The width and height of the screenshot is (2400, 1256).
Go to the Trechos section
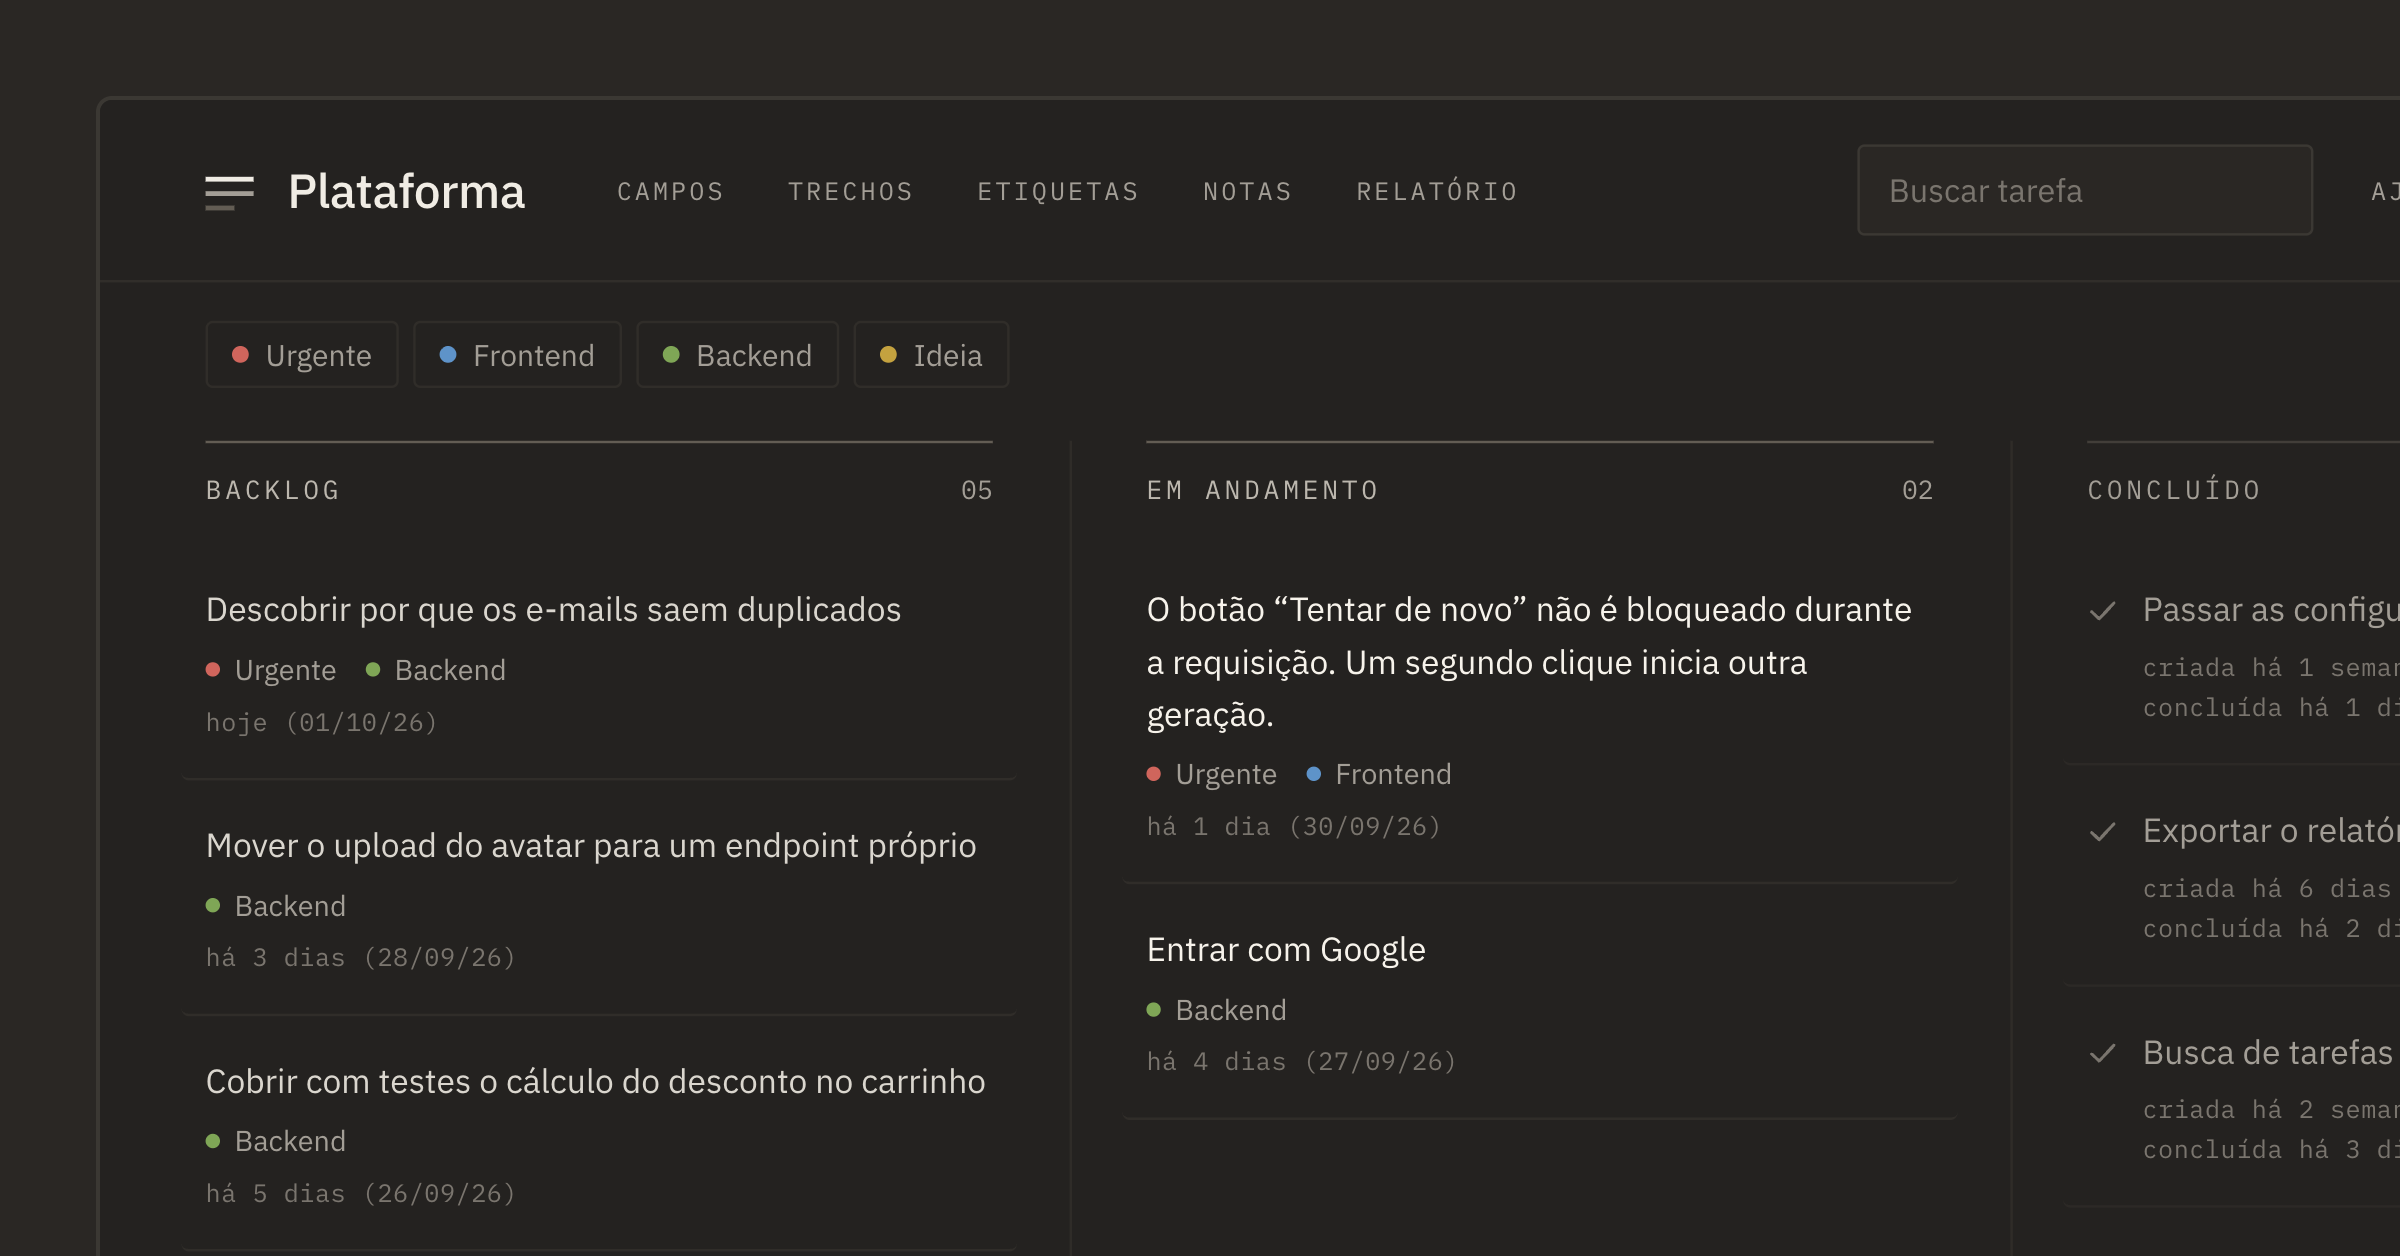850,191
